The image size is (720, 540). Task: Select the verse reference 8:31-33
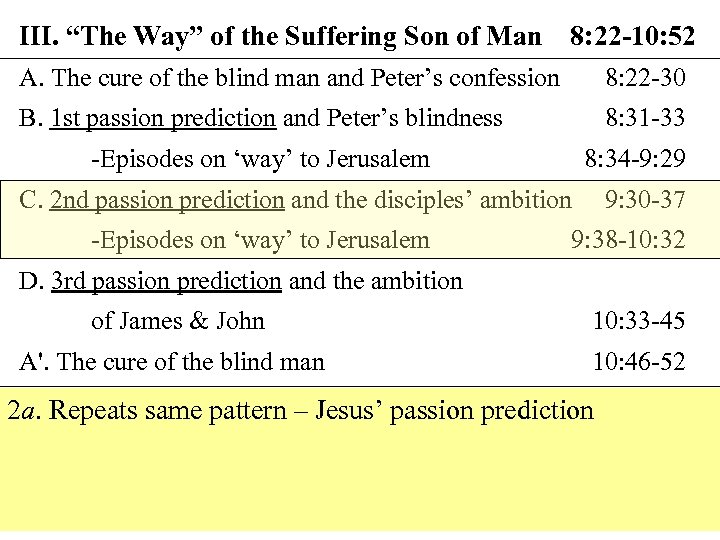(645, 118)
